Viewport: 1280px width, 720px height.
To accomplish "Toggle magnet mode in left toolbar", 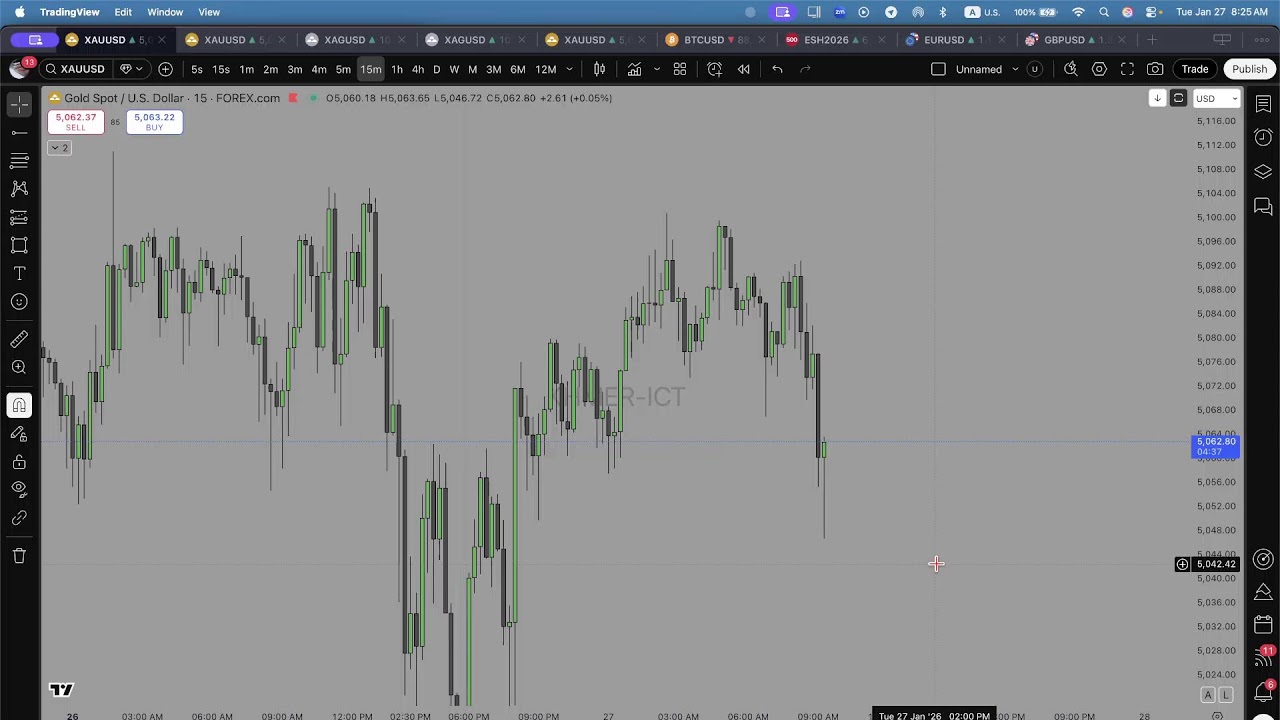I will (x=19, y=405).
